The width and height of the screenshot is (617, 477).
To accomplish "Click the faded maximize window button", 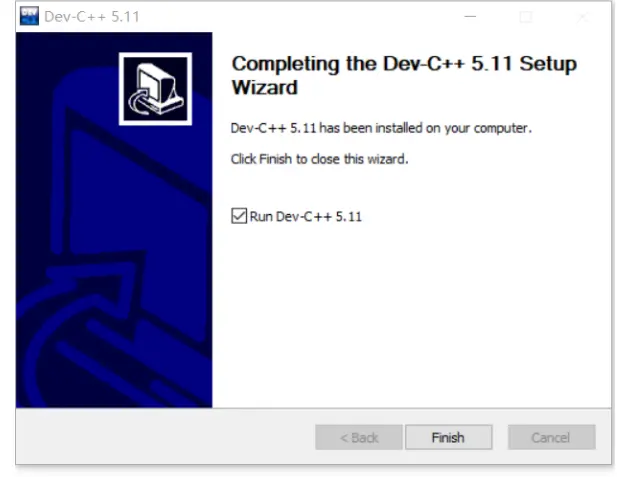I will (x=526, y=17).
